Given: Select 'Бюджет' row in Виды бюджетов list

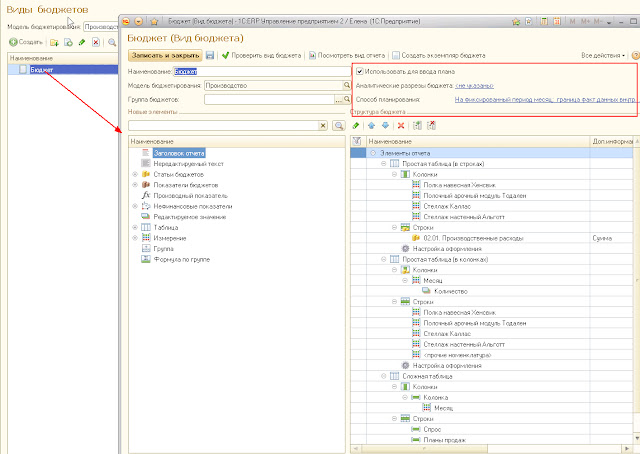Looking at the screenshot, I should coord(63,70).
